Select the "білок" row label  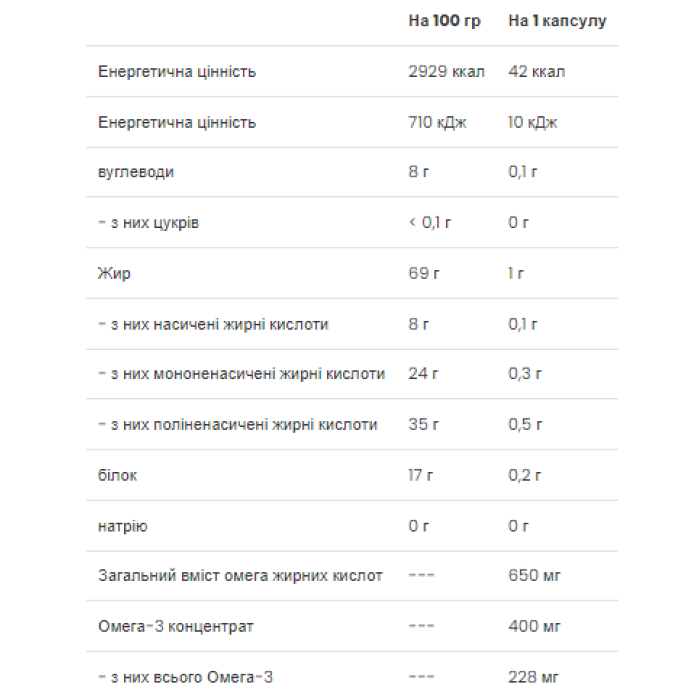(x=118, y=475)
